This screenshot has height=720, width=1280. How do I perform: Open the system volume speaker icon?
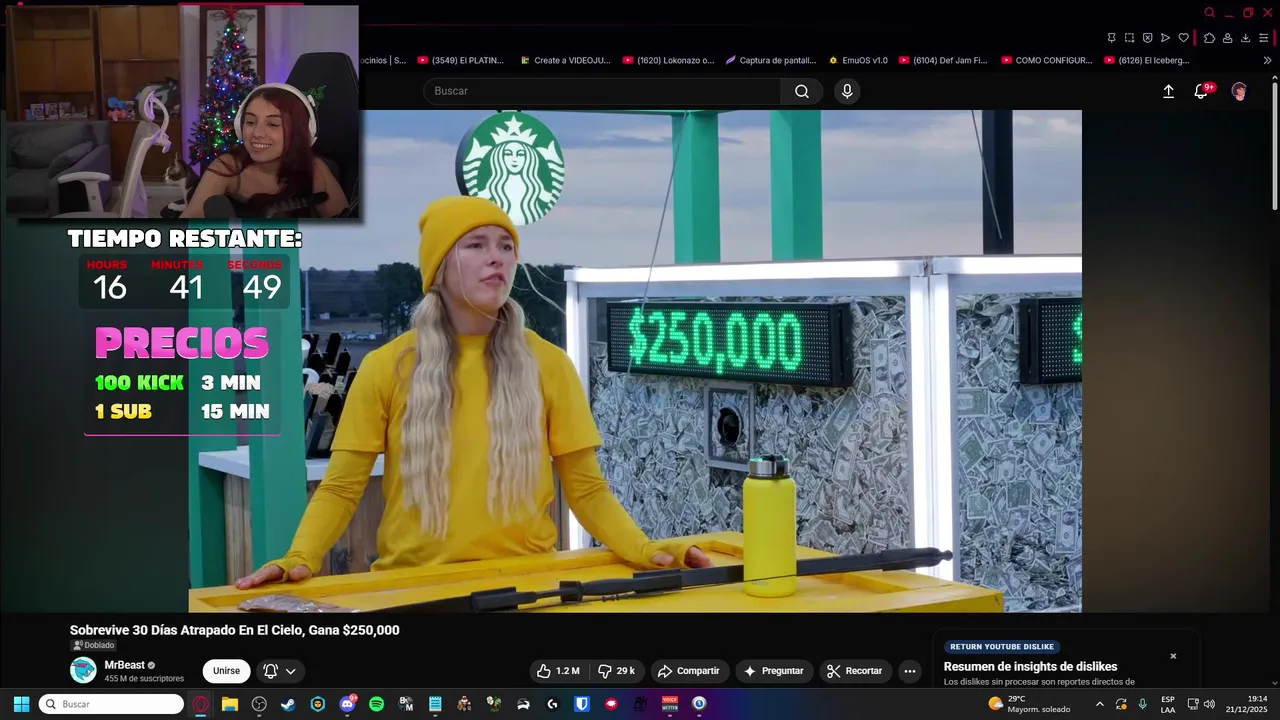1209,704
